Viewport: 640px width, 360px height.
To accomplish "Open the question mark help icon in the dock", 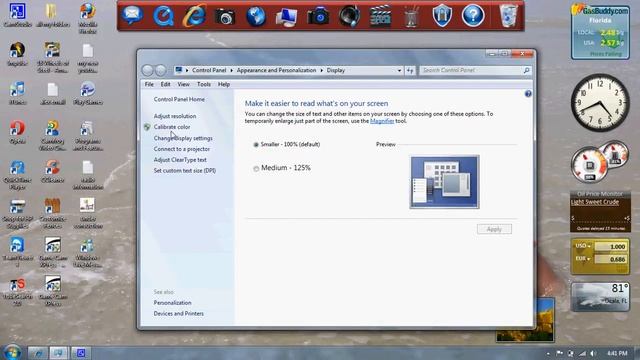I will point(473,16).
